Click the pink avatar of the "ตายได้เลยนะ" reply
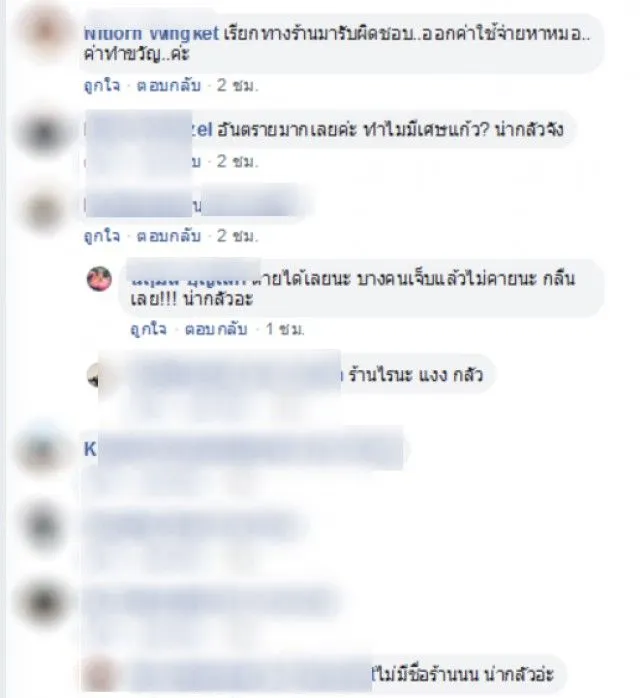This screenshot has width=640, height=698. 99,279
